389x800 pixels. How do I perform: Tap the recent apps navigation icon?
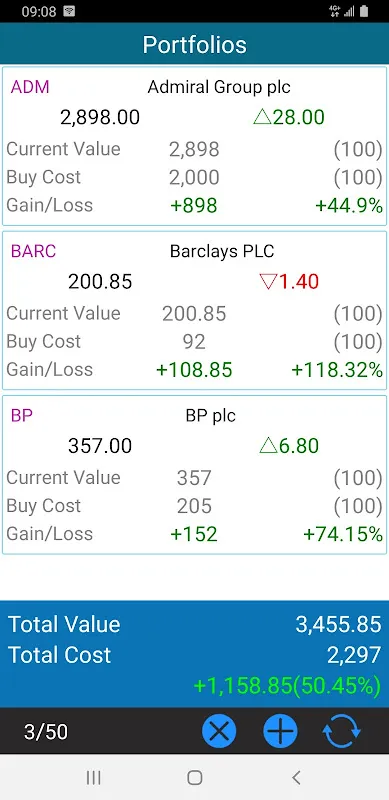(x=93, y=778)
